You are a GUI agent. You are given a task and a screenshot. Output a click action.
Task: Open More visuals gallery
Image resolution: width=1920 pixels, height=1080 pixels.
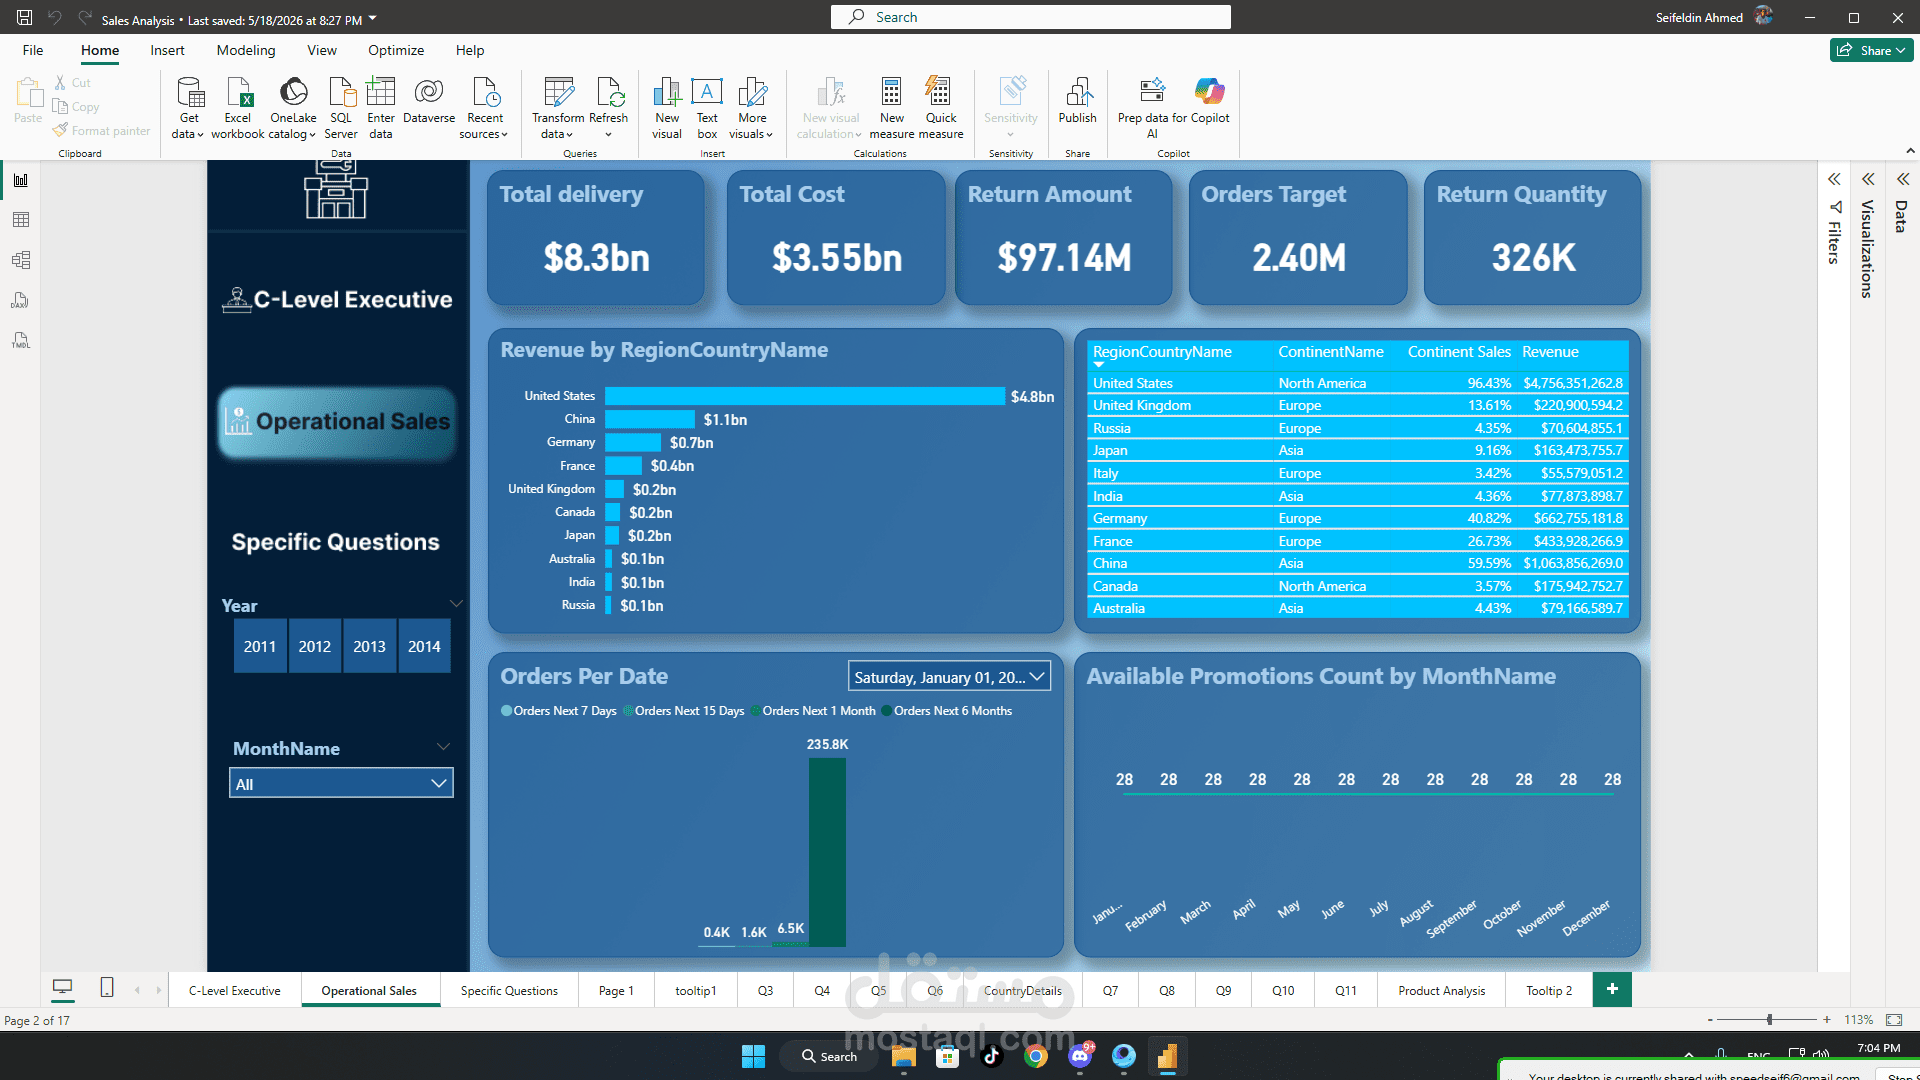pos(752,108)
